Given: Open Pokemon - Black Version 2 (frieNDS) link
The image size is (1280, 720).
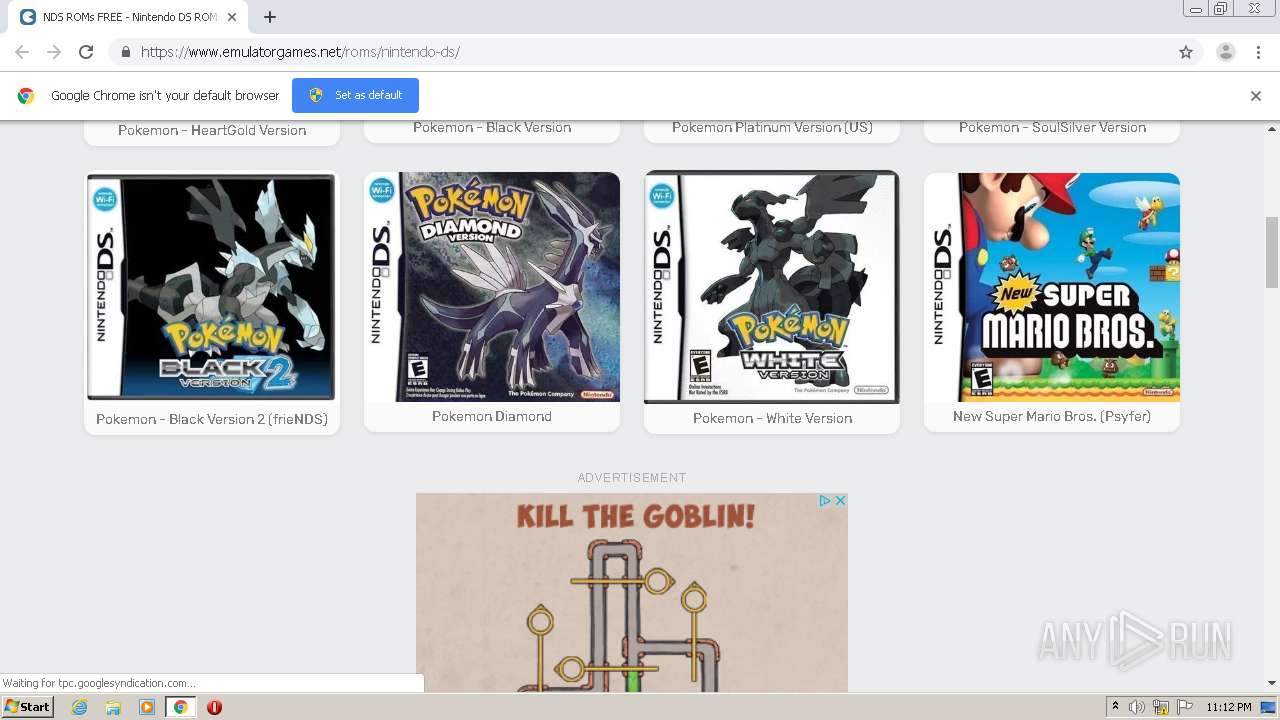Looking at the screenshot, I should (212, 419).
